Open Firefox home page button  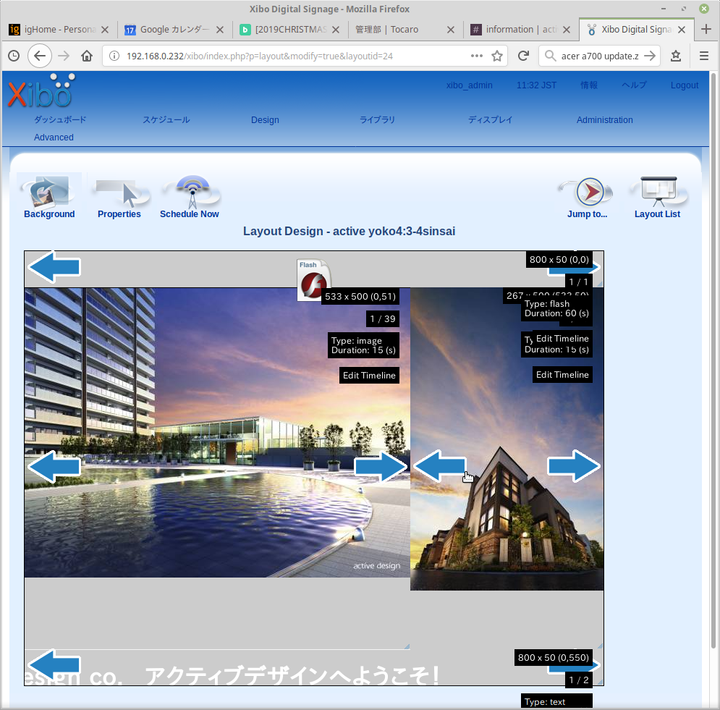tap(86, 56)
